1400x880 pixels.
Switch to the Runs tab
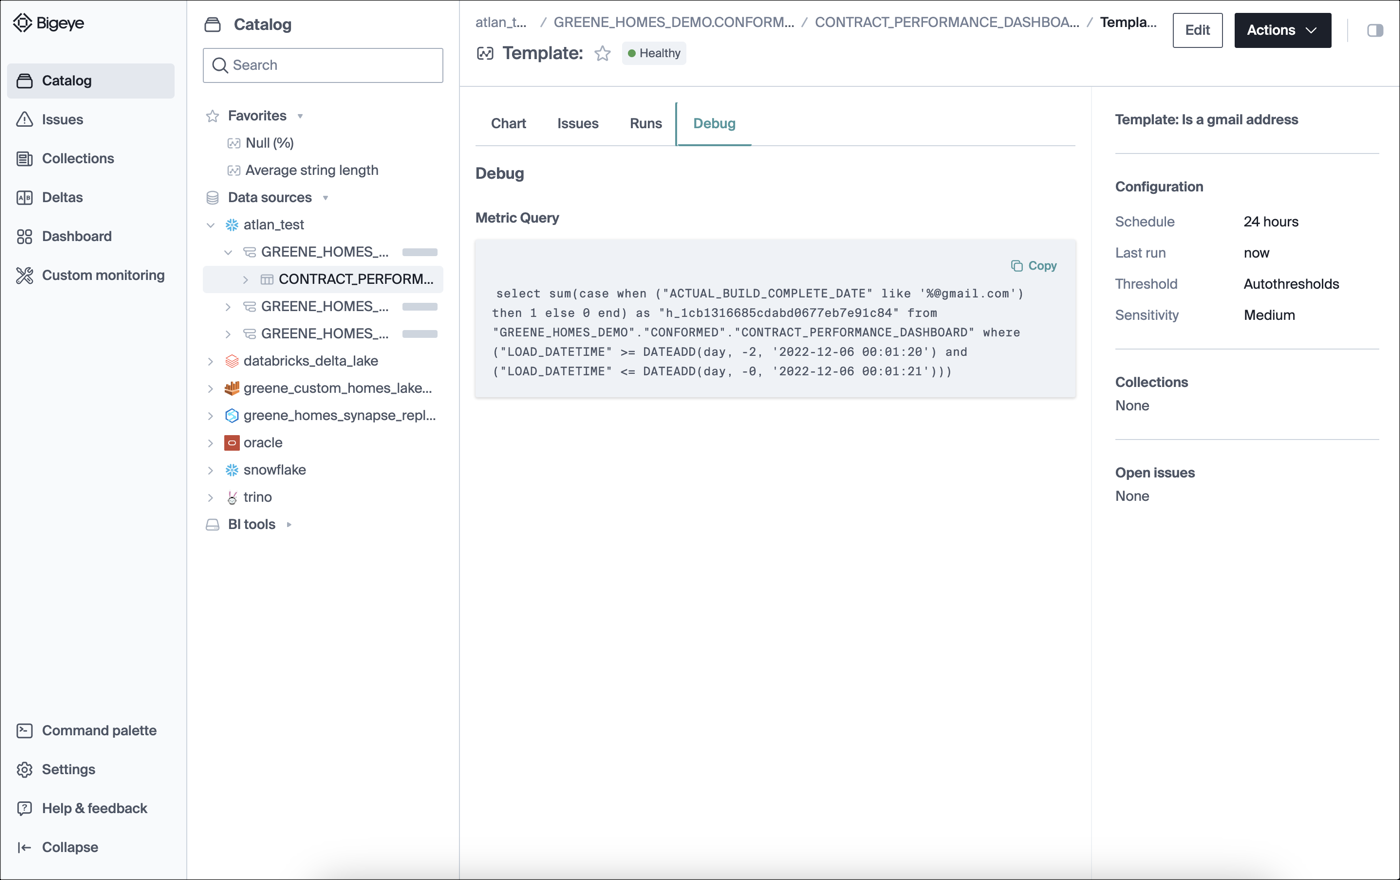pos(645,124)
